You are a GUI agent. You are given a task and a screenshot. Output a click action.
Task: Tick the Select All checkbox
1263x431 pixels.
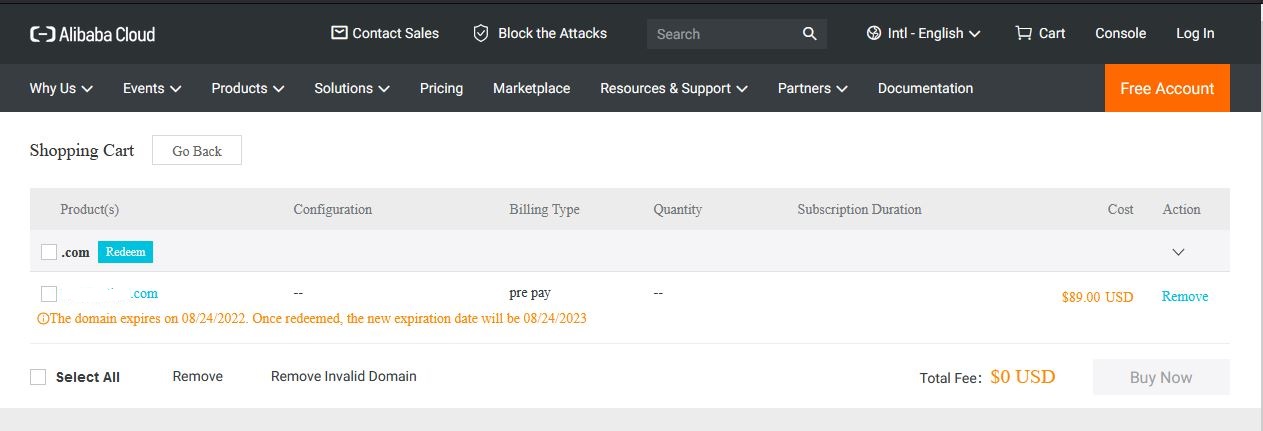click(38, 377)
